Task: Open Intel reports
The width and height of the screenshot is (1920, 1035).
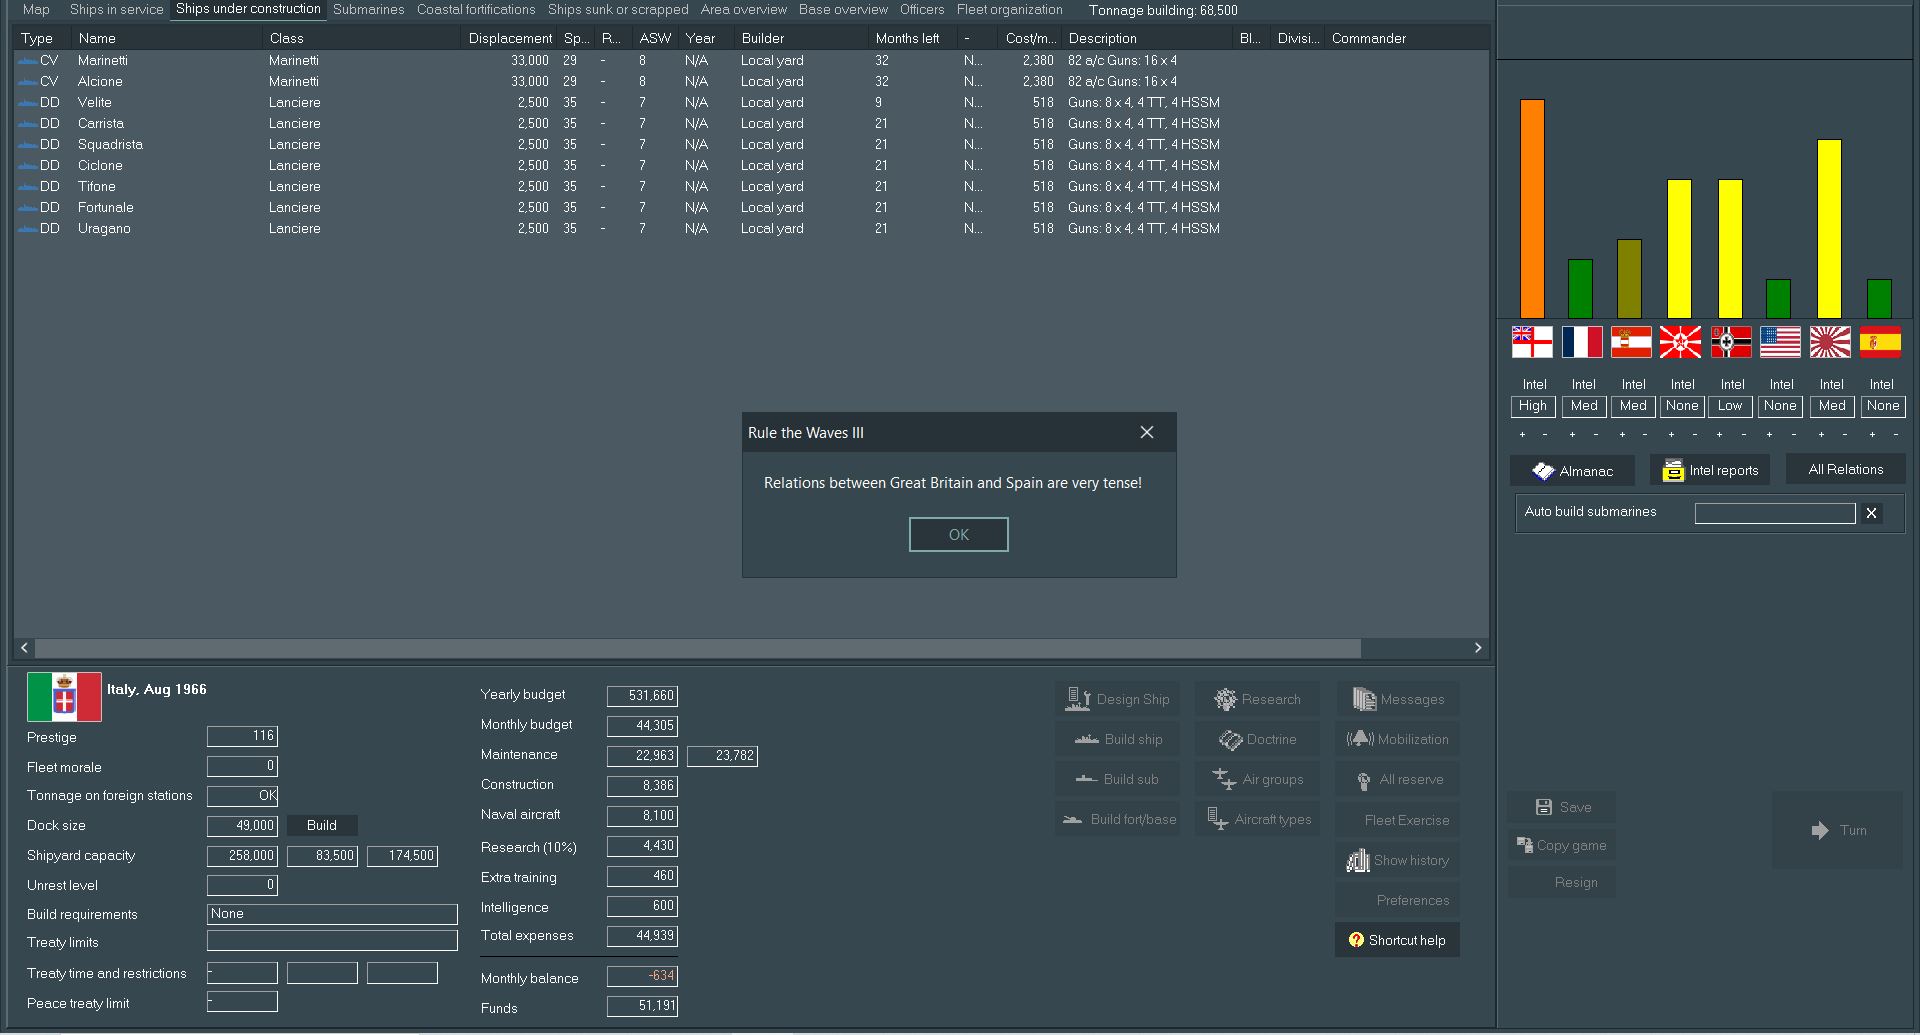Action: [x=1710, y=470]
